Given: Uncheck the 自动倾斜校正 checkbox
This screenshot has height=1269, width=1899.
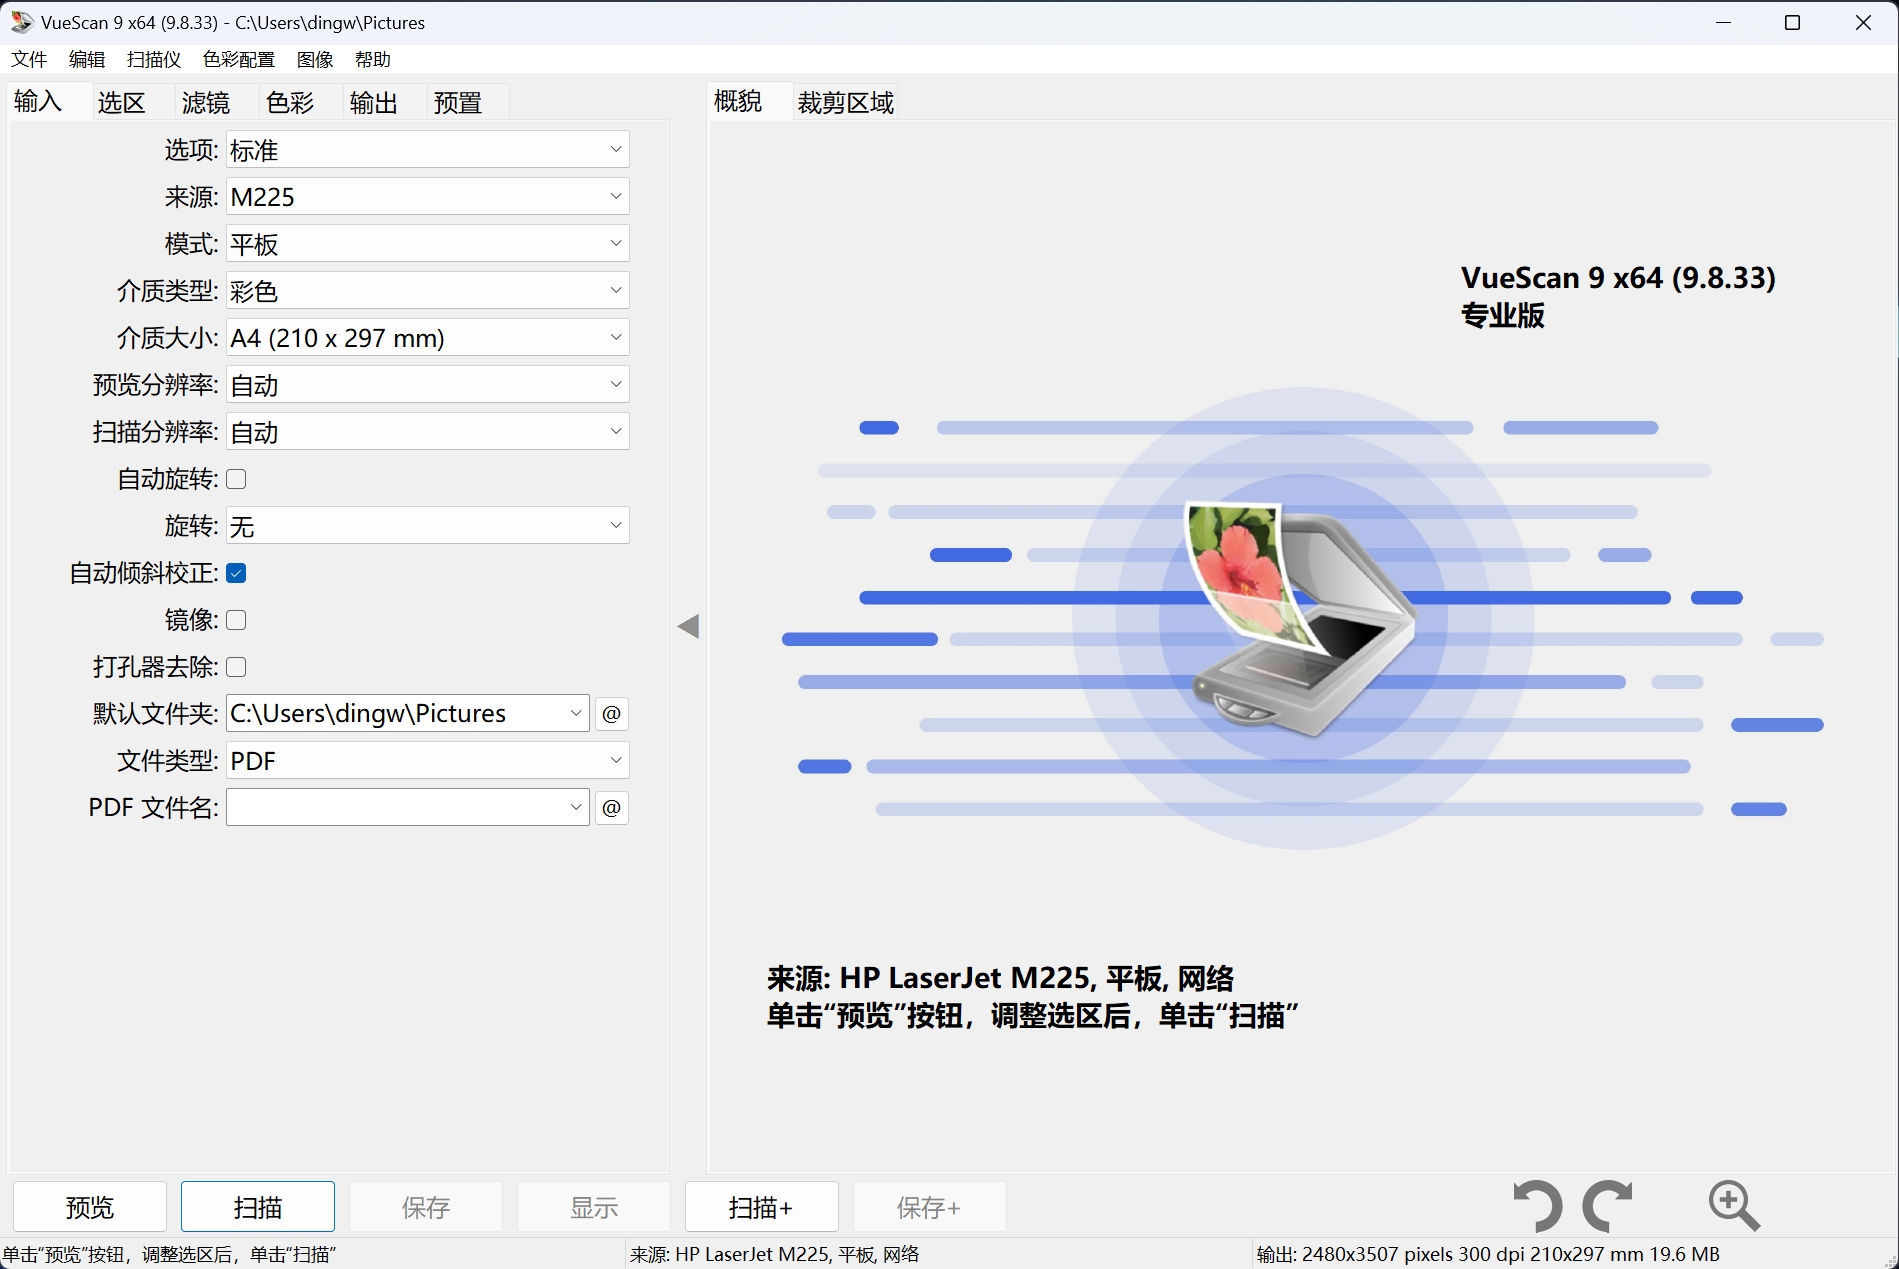Looking at the screenshot, I should point(237,574).
